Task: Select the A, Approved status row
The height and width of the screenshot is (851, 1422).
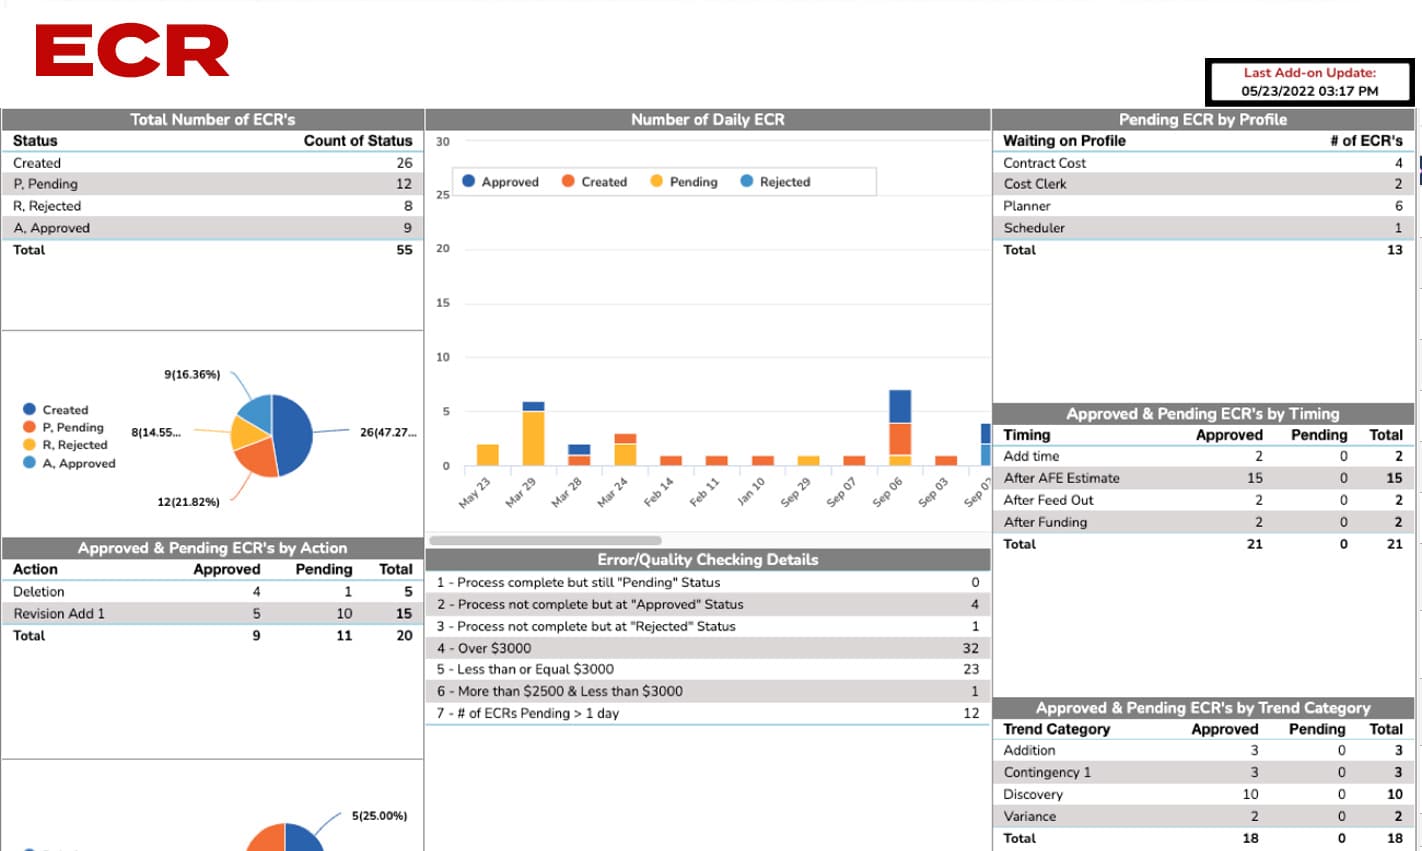Action: 212,228
